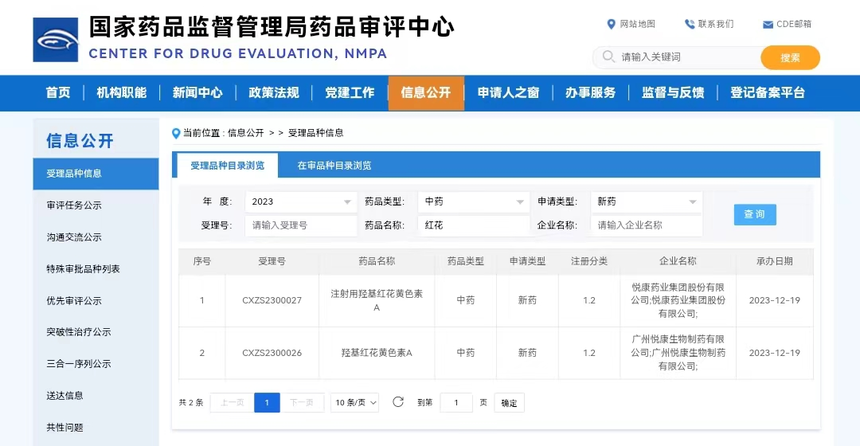
Task: Open the site map (网站地图) icon link
Action: [x=611, y=24]
